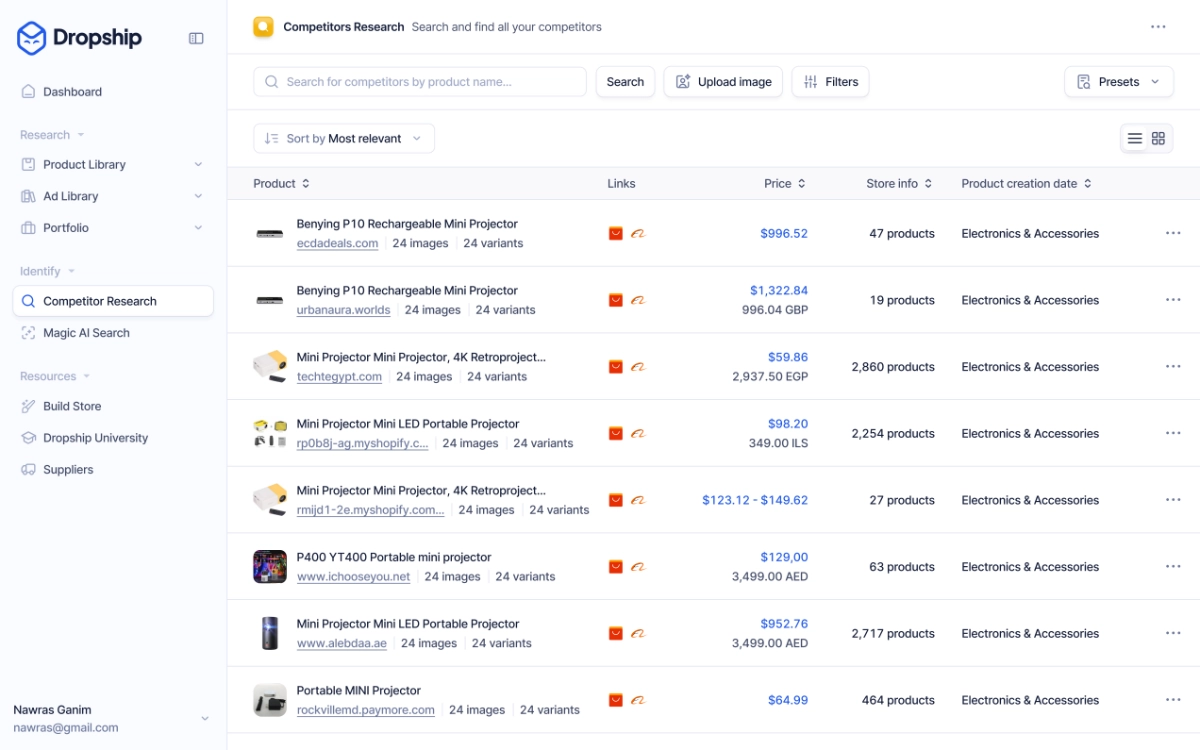Image resolution: width=1200 pixels, height=750 pixels.
Task: Click AliExpress icon in ecdadeals.com row
Action: [x=616, y=234]
